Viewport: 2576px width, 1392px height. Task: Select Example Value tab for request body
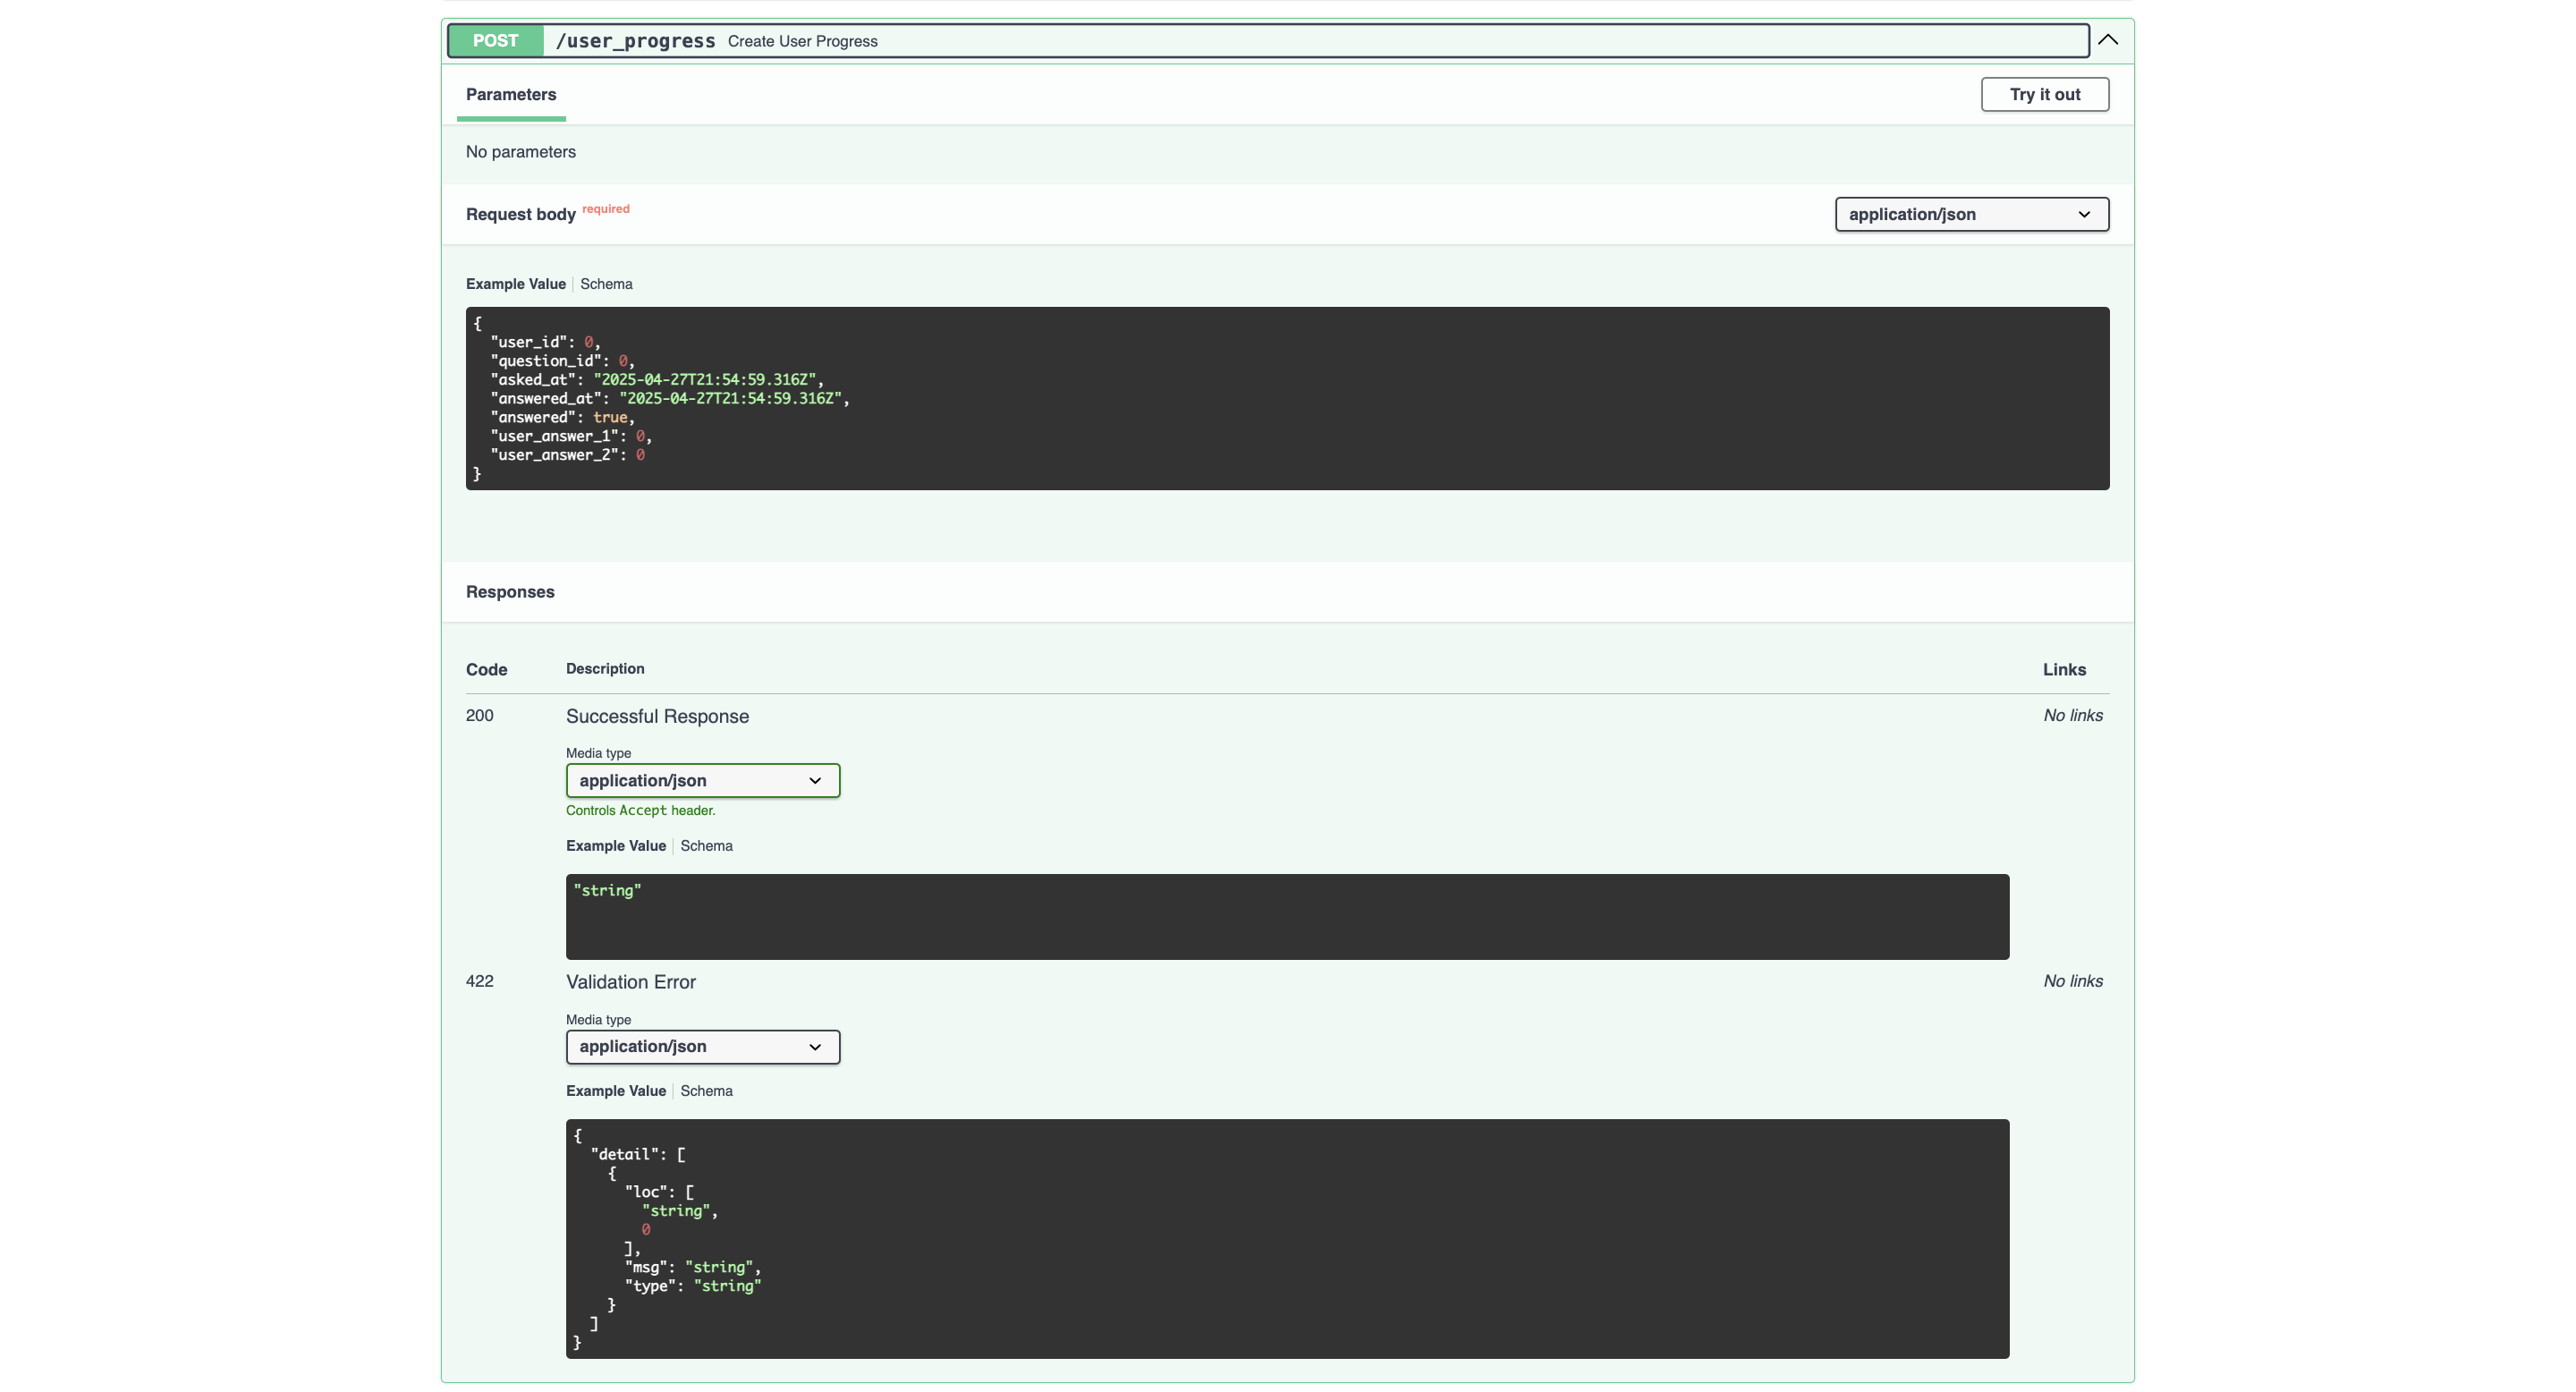515,284
